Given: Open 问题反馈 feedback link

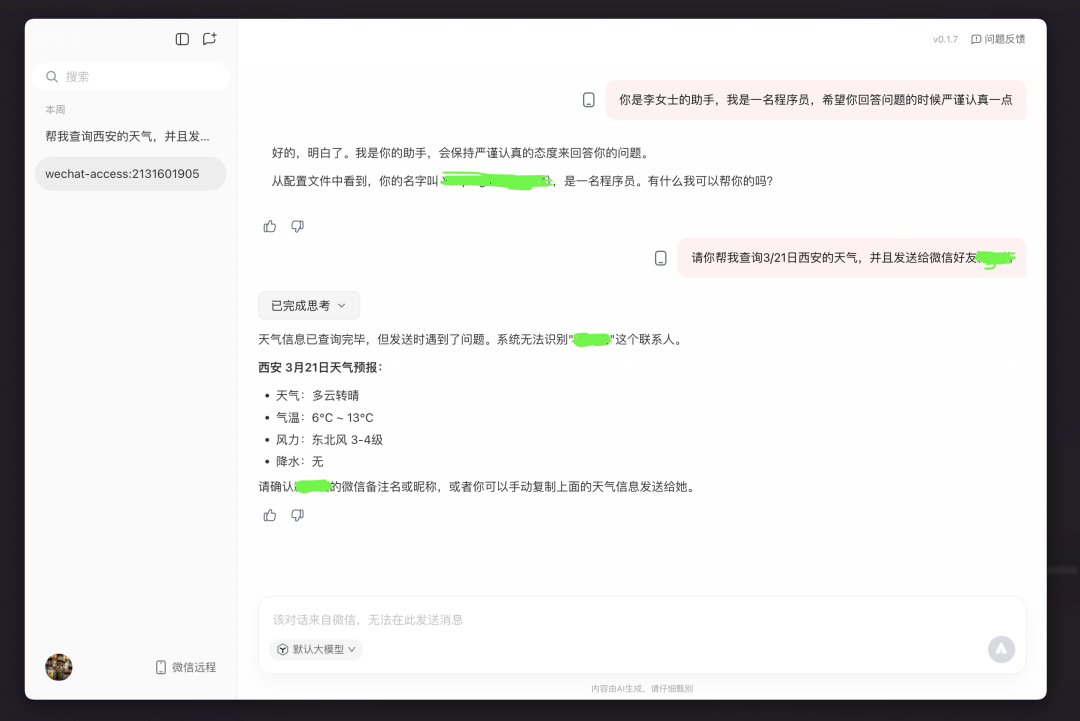Looking at the screenshot, I should tap(998, 39).
